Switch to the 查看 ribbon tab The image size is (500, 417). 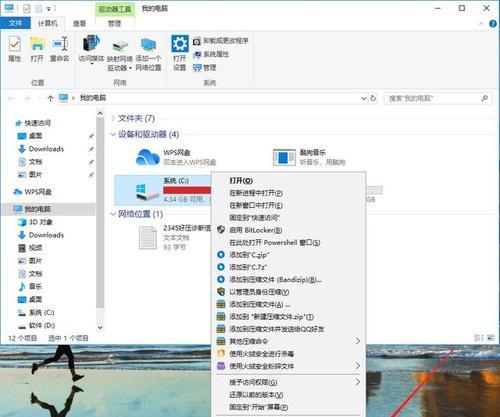[x=79, y=23]
